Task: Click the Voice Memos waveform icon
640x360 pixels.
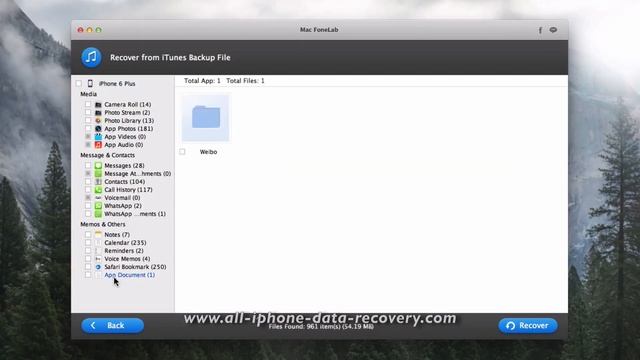Action: (98, 259)
